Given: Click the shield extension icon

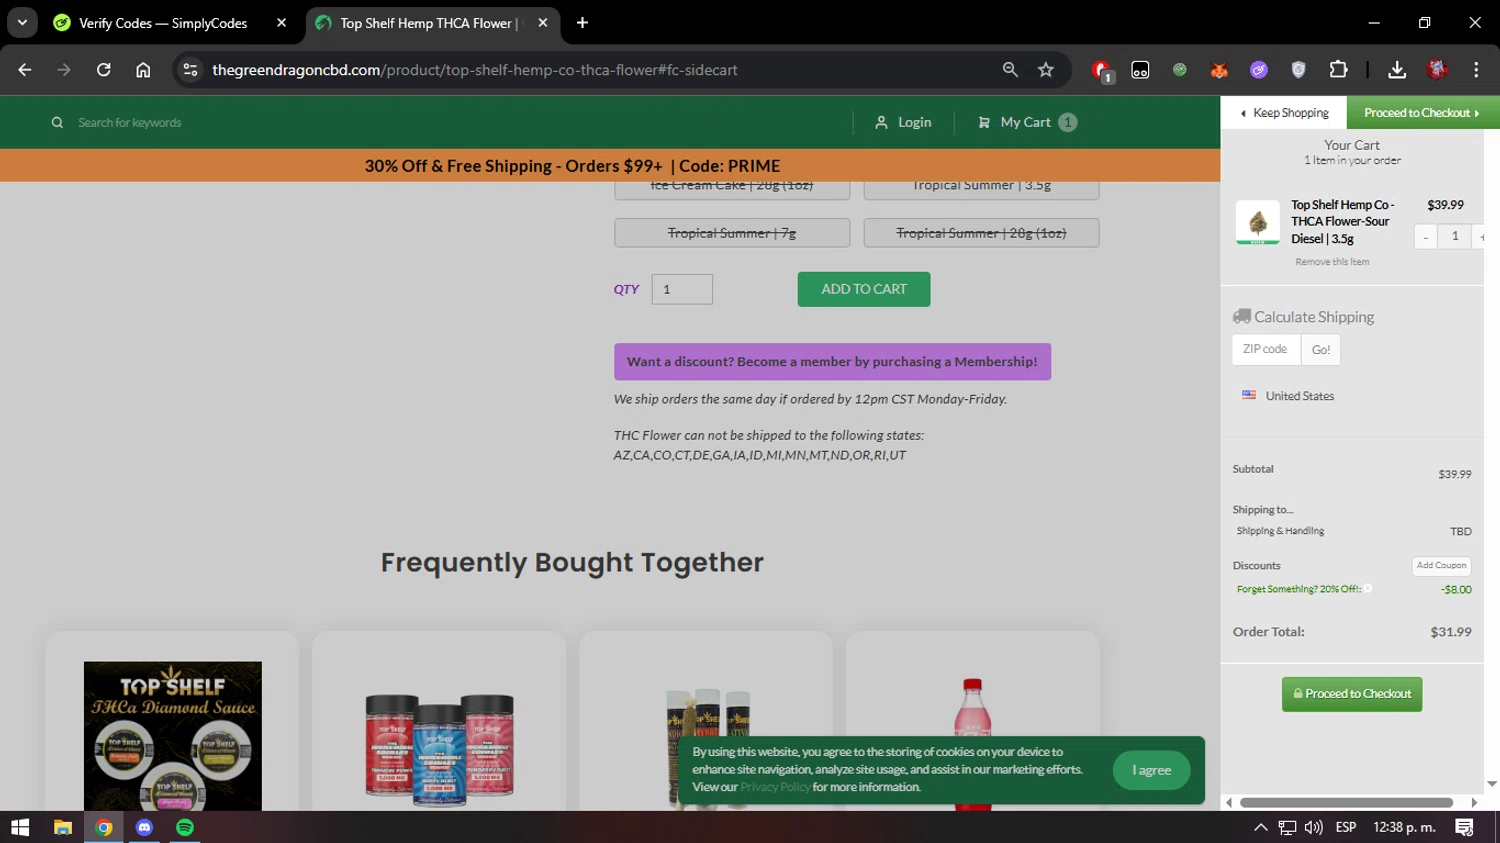Looking at the screenshot, I should click(1298, 70).
